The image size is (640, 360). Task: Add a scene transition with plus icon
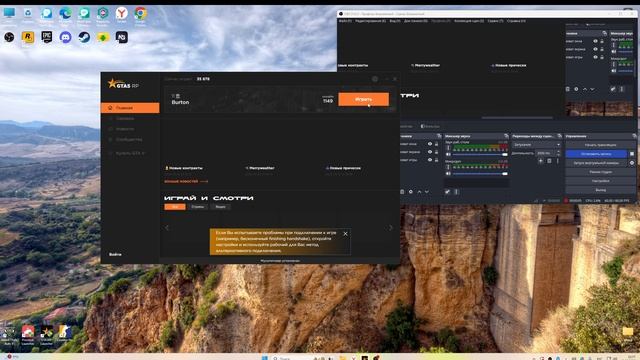coord(540,161)
